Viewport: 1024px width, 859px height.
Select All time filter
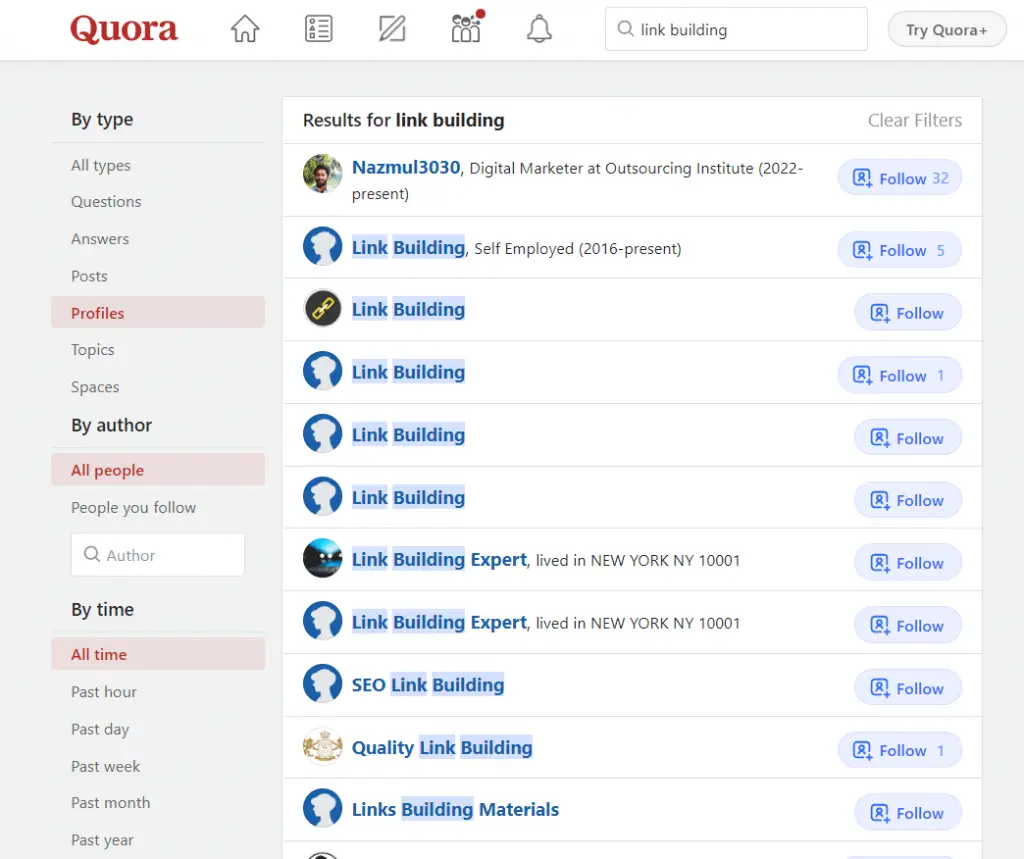click(x=158, y=654)
